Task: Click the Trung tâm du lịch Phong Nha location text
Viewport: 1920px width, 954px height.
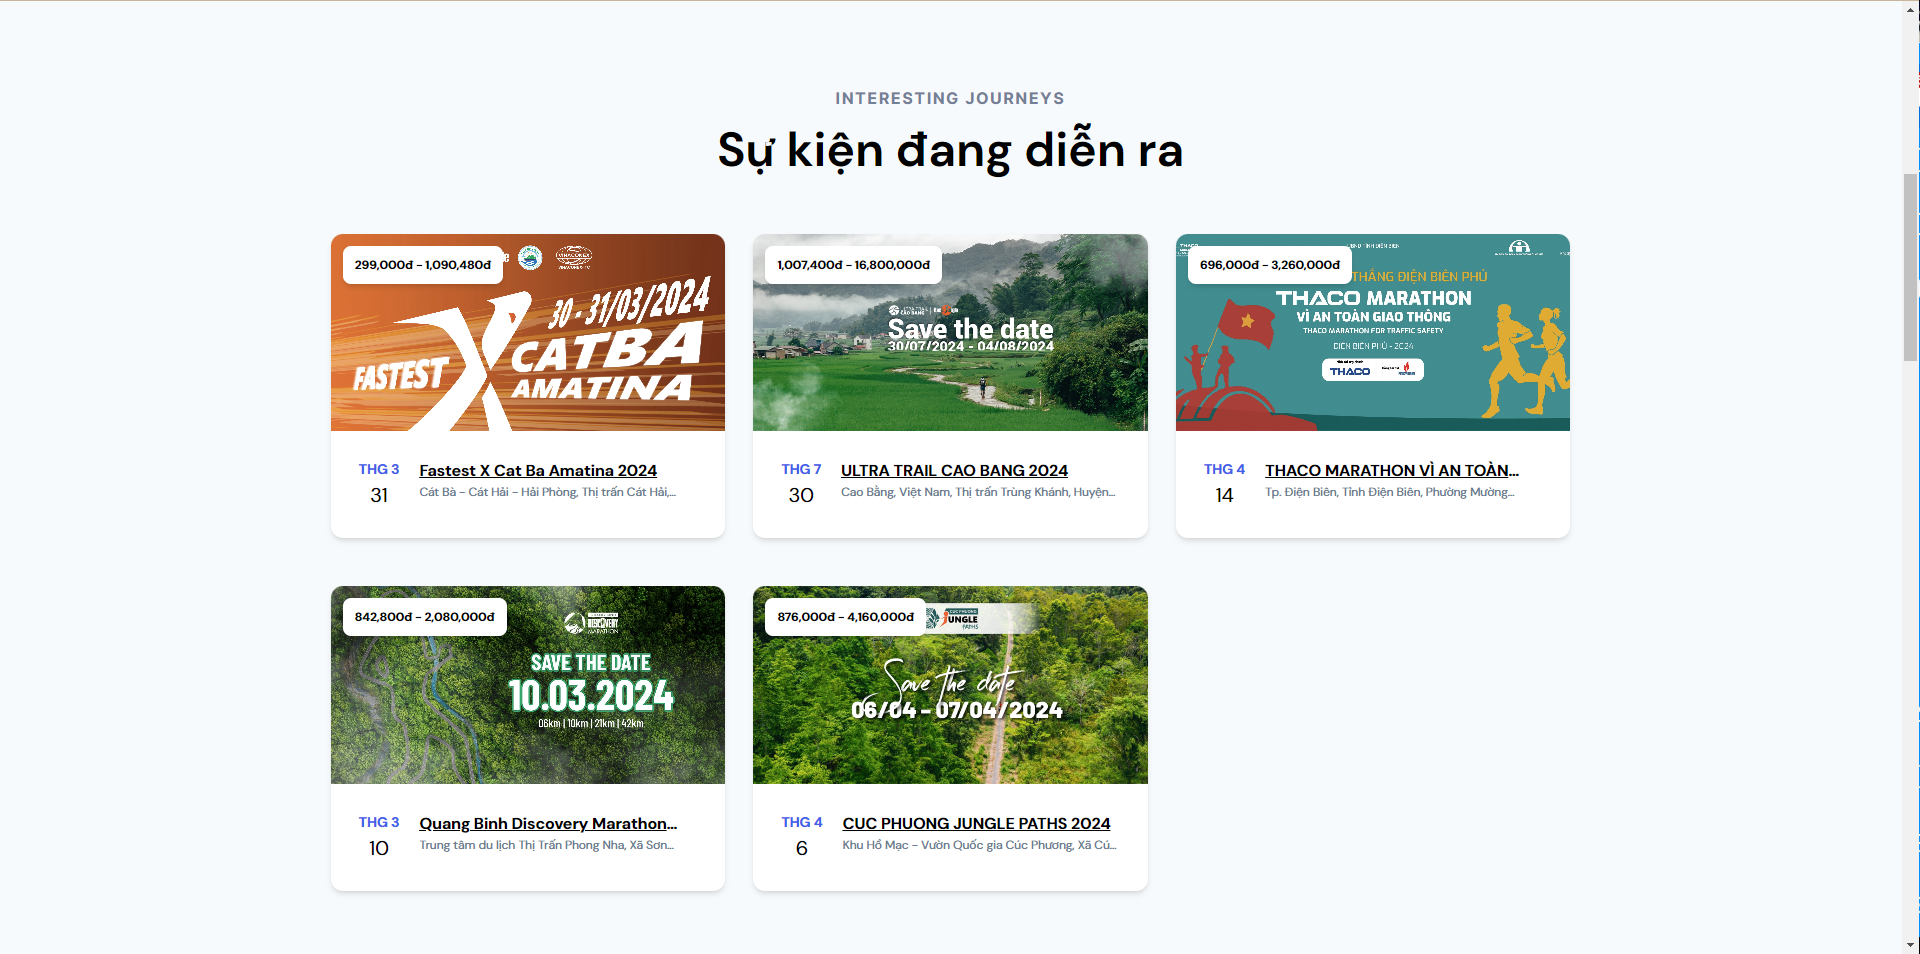Action: point(547,845)
